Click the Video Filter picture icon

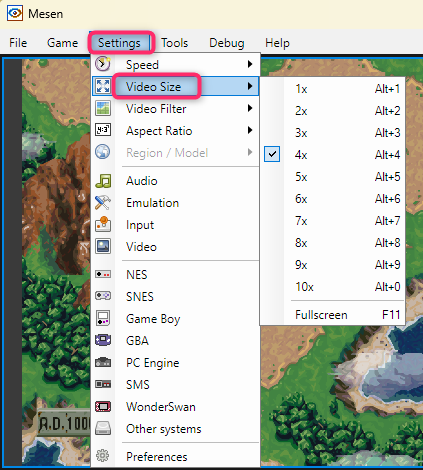[103, 108]
